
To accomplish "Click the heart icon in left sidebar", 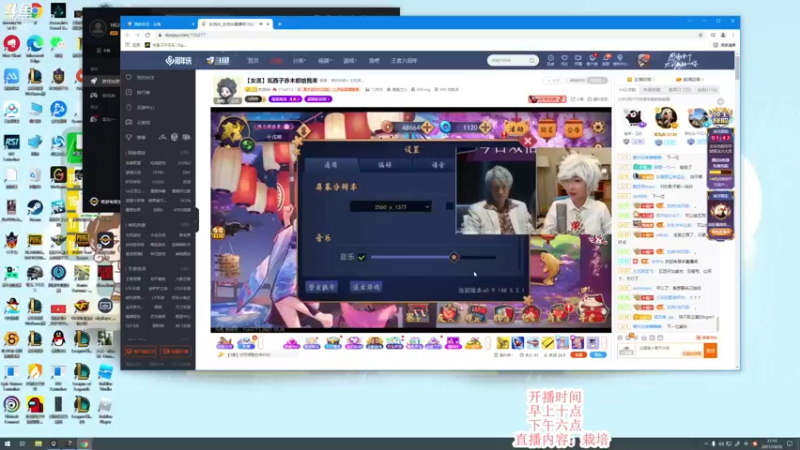I will [129, 77].
